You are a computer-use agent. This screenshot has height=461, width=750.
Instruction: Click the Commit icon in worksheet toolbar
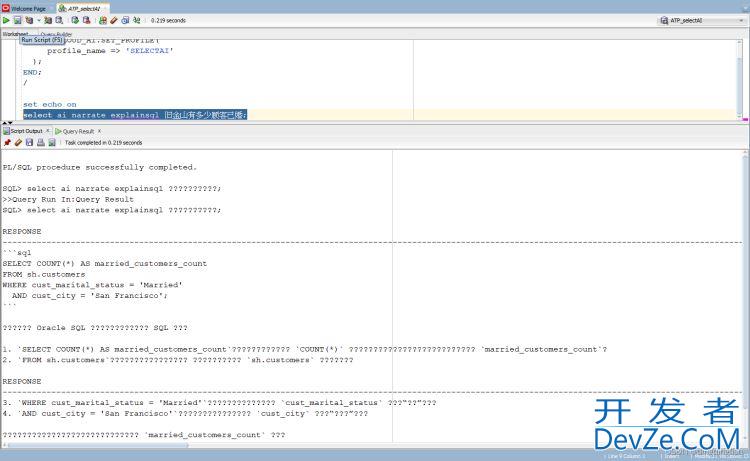click(75, 20)
